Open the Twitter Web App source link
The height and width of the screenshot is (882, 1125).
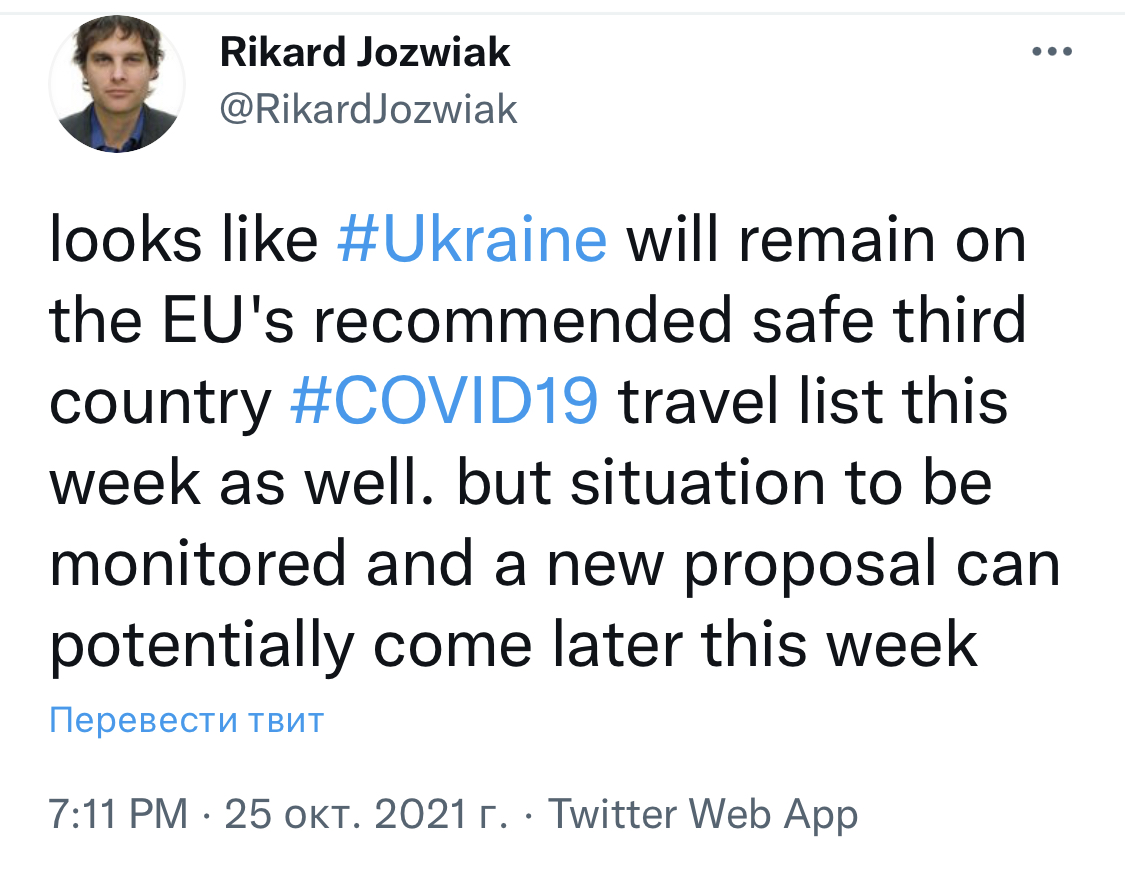coord(703,816)
